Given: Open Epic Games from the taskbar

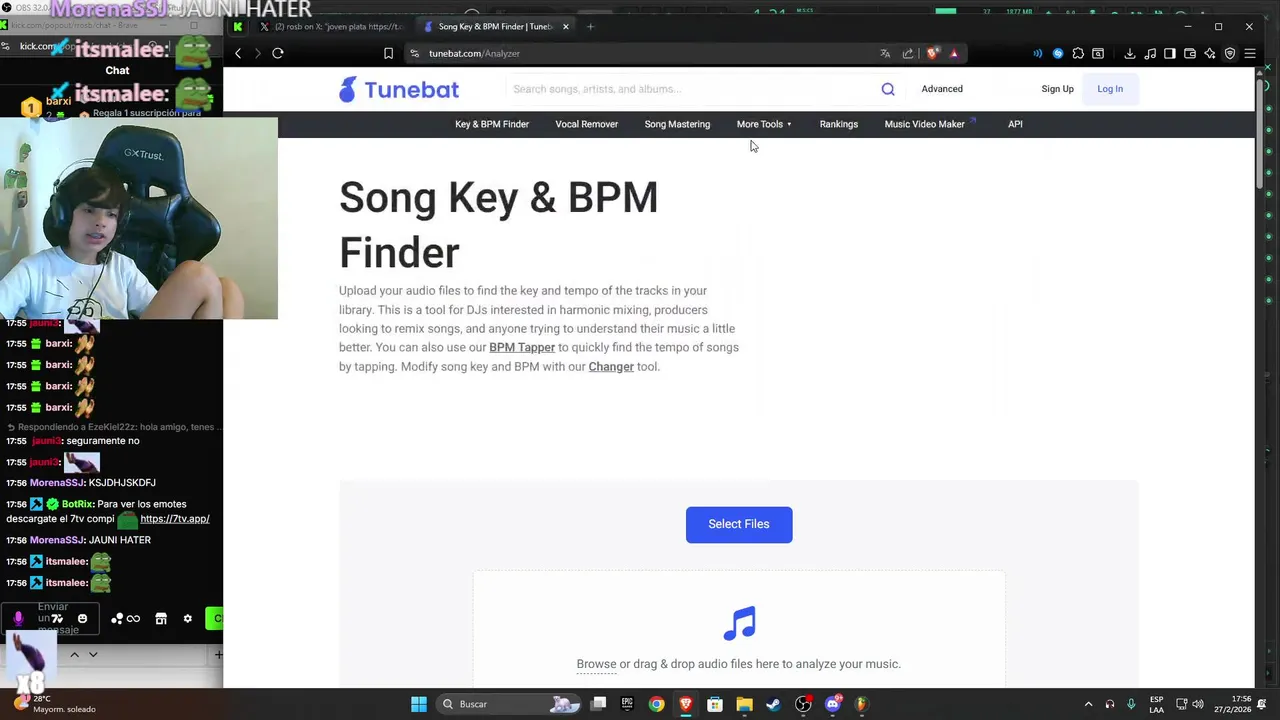Looking at the screenshot, I should pos(627,704).
